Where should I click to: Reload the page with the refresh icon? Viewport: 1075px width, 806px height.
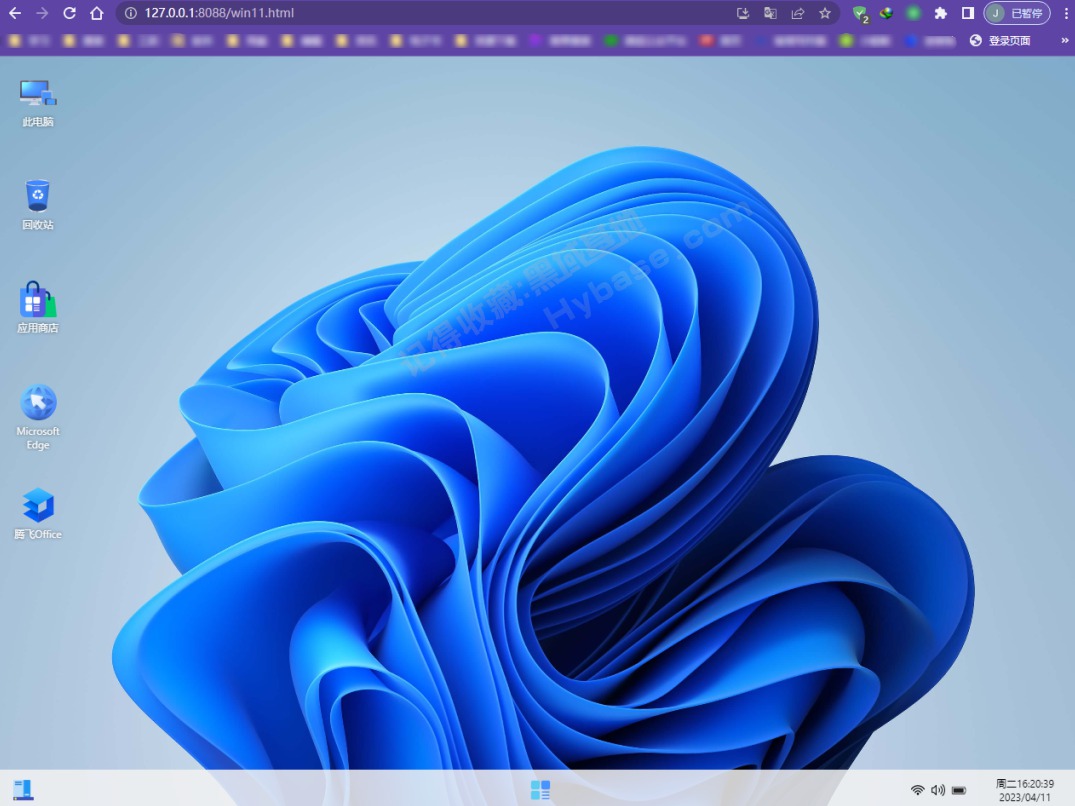(x=69, y=13)
